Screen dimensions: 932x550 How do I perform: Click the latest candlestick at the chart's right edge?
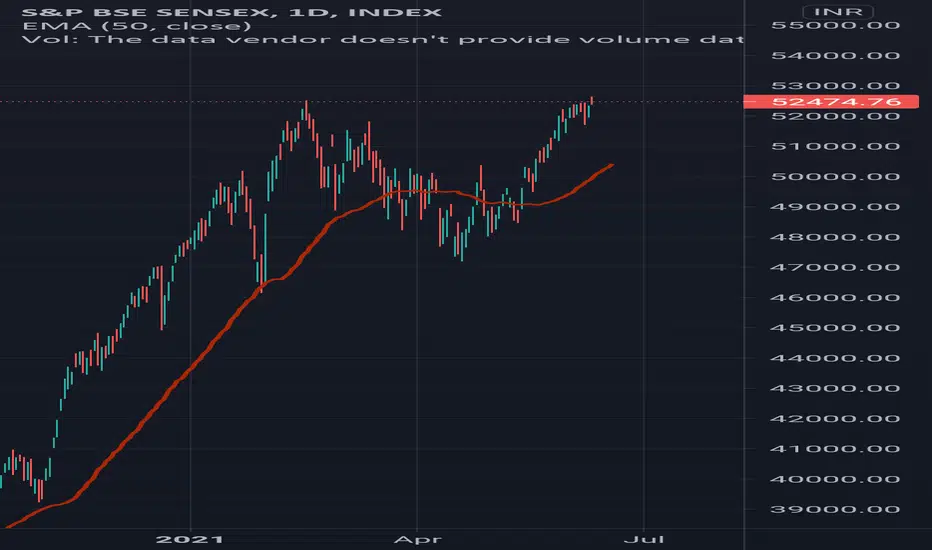(592, 101)
